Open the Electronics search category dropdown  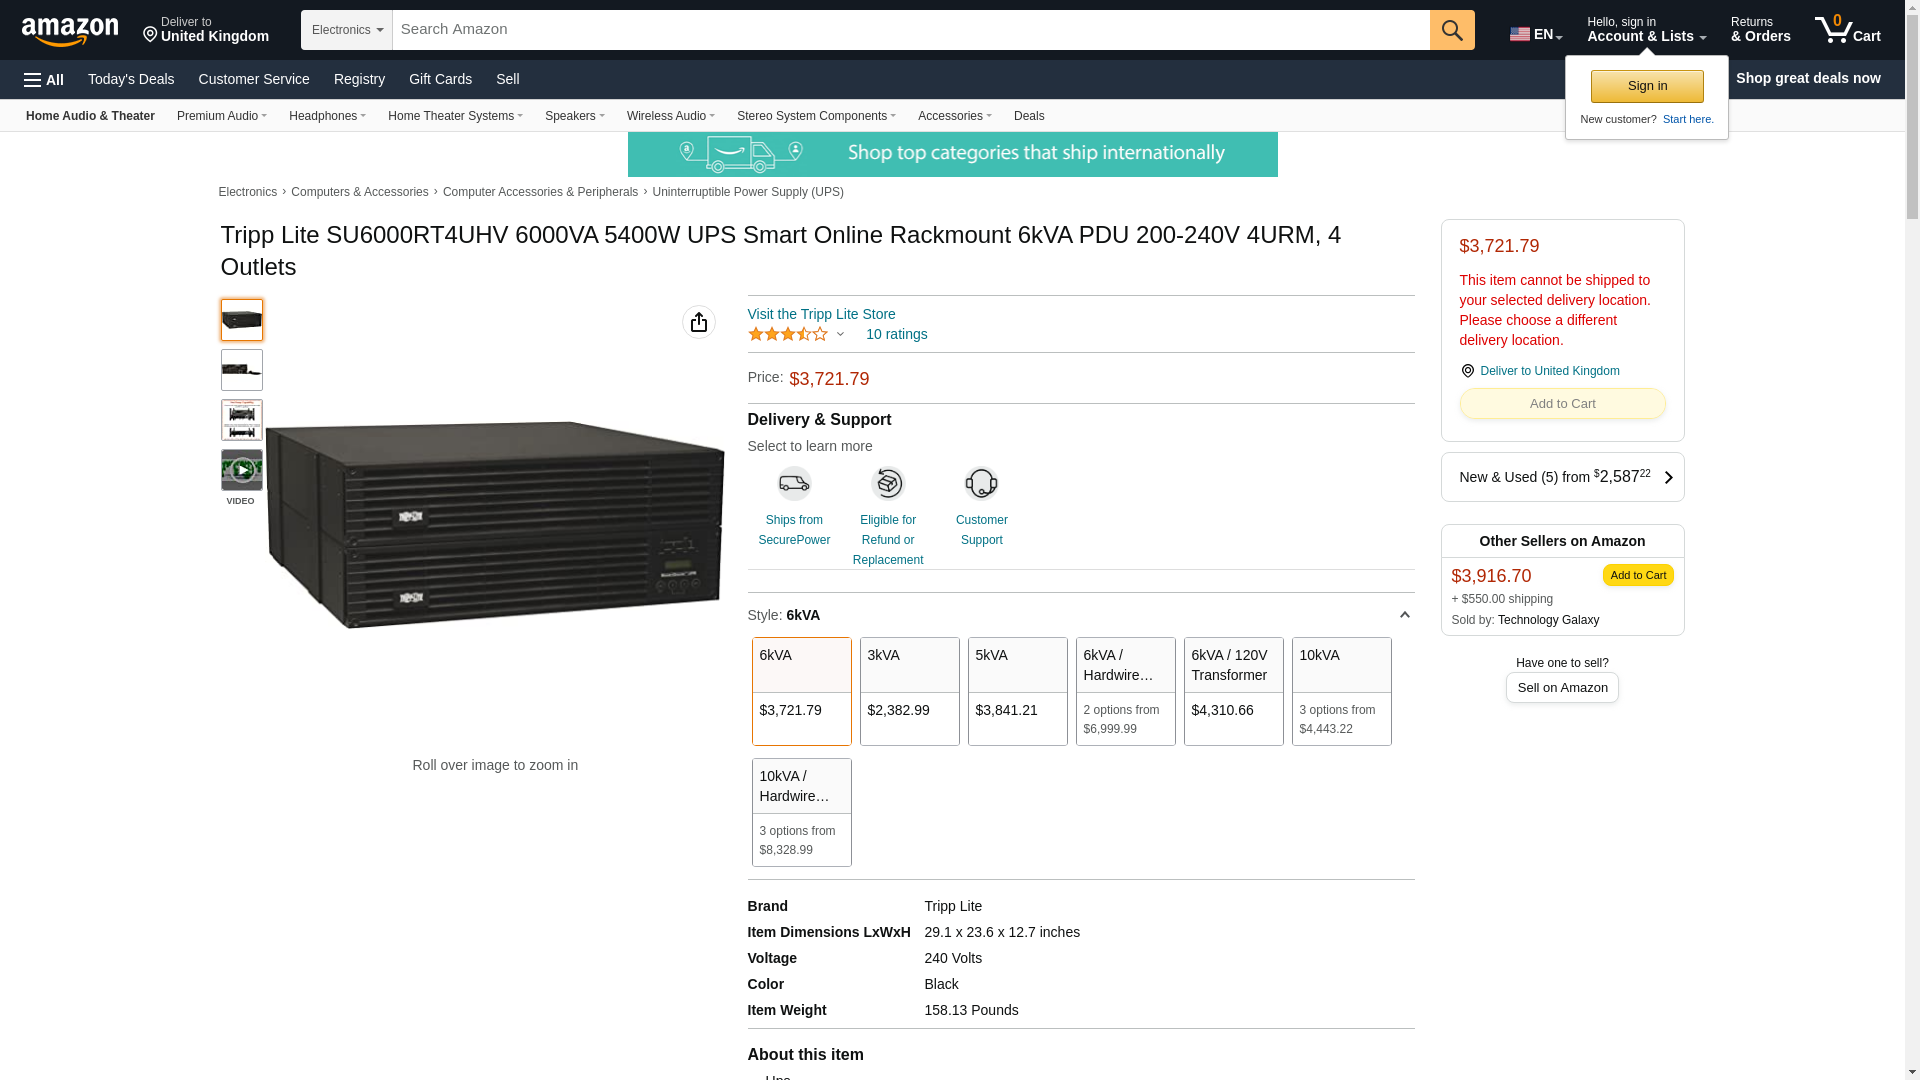coord(347,30)
